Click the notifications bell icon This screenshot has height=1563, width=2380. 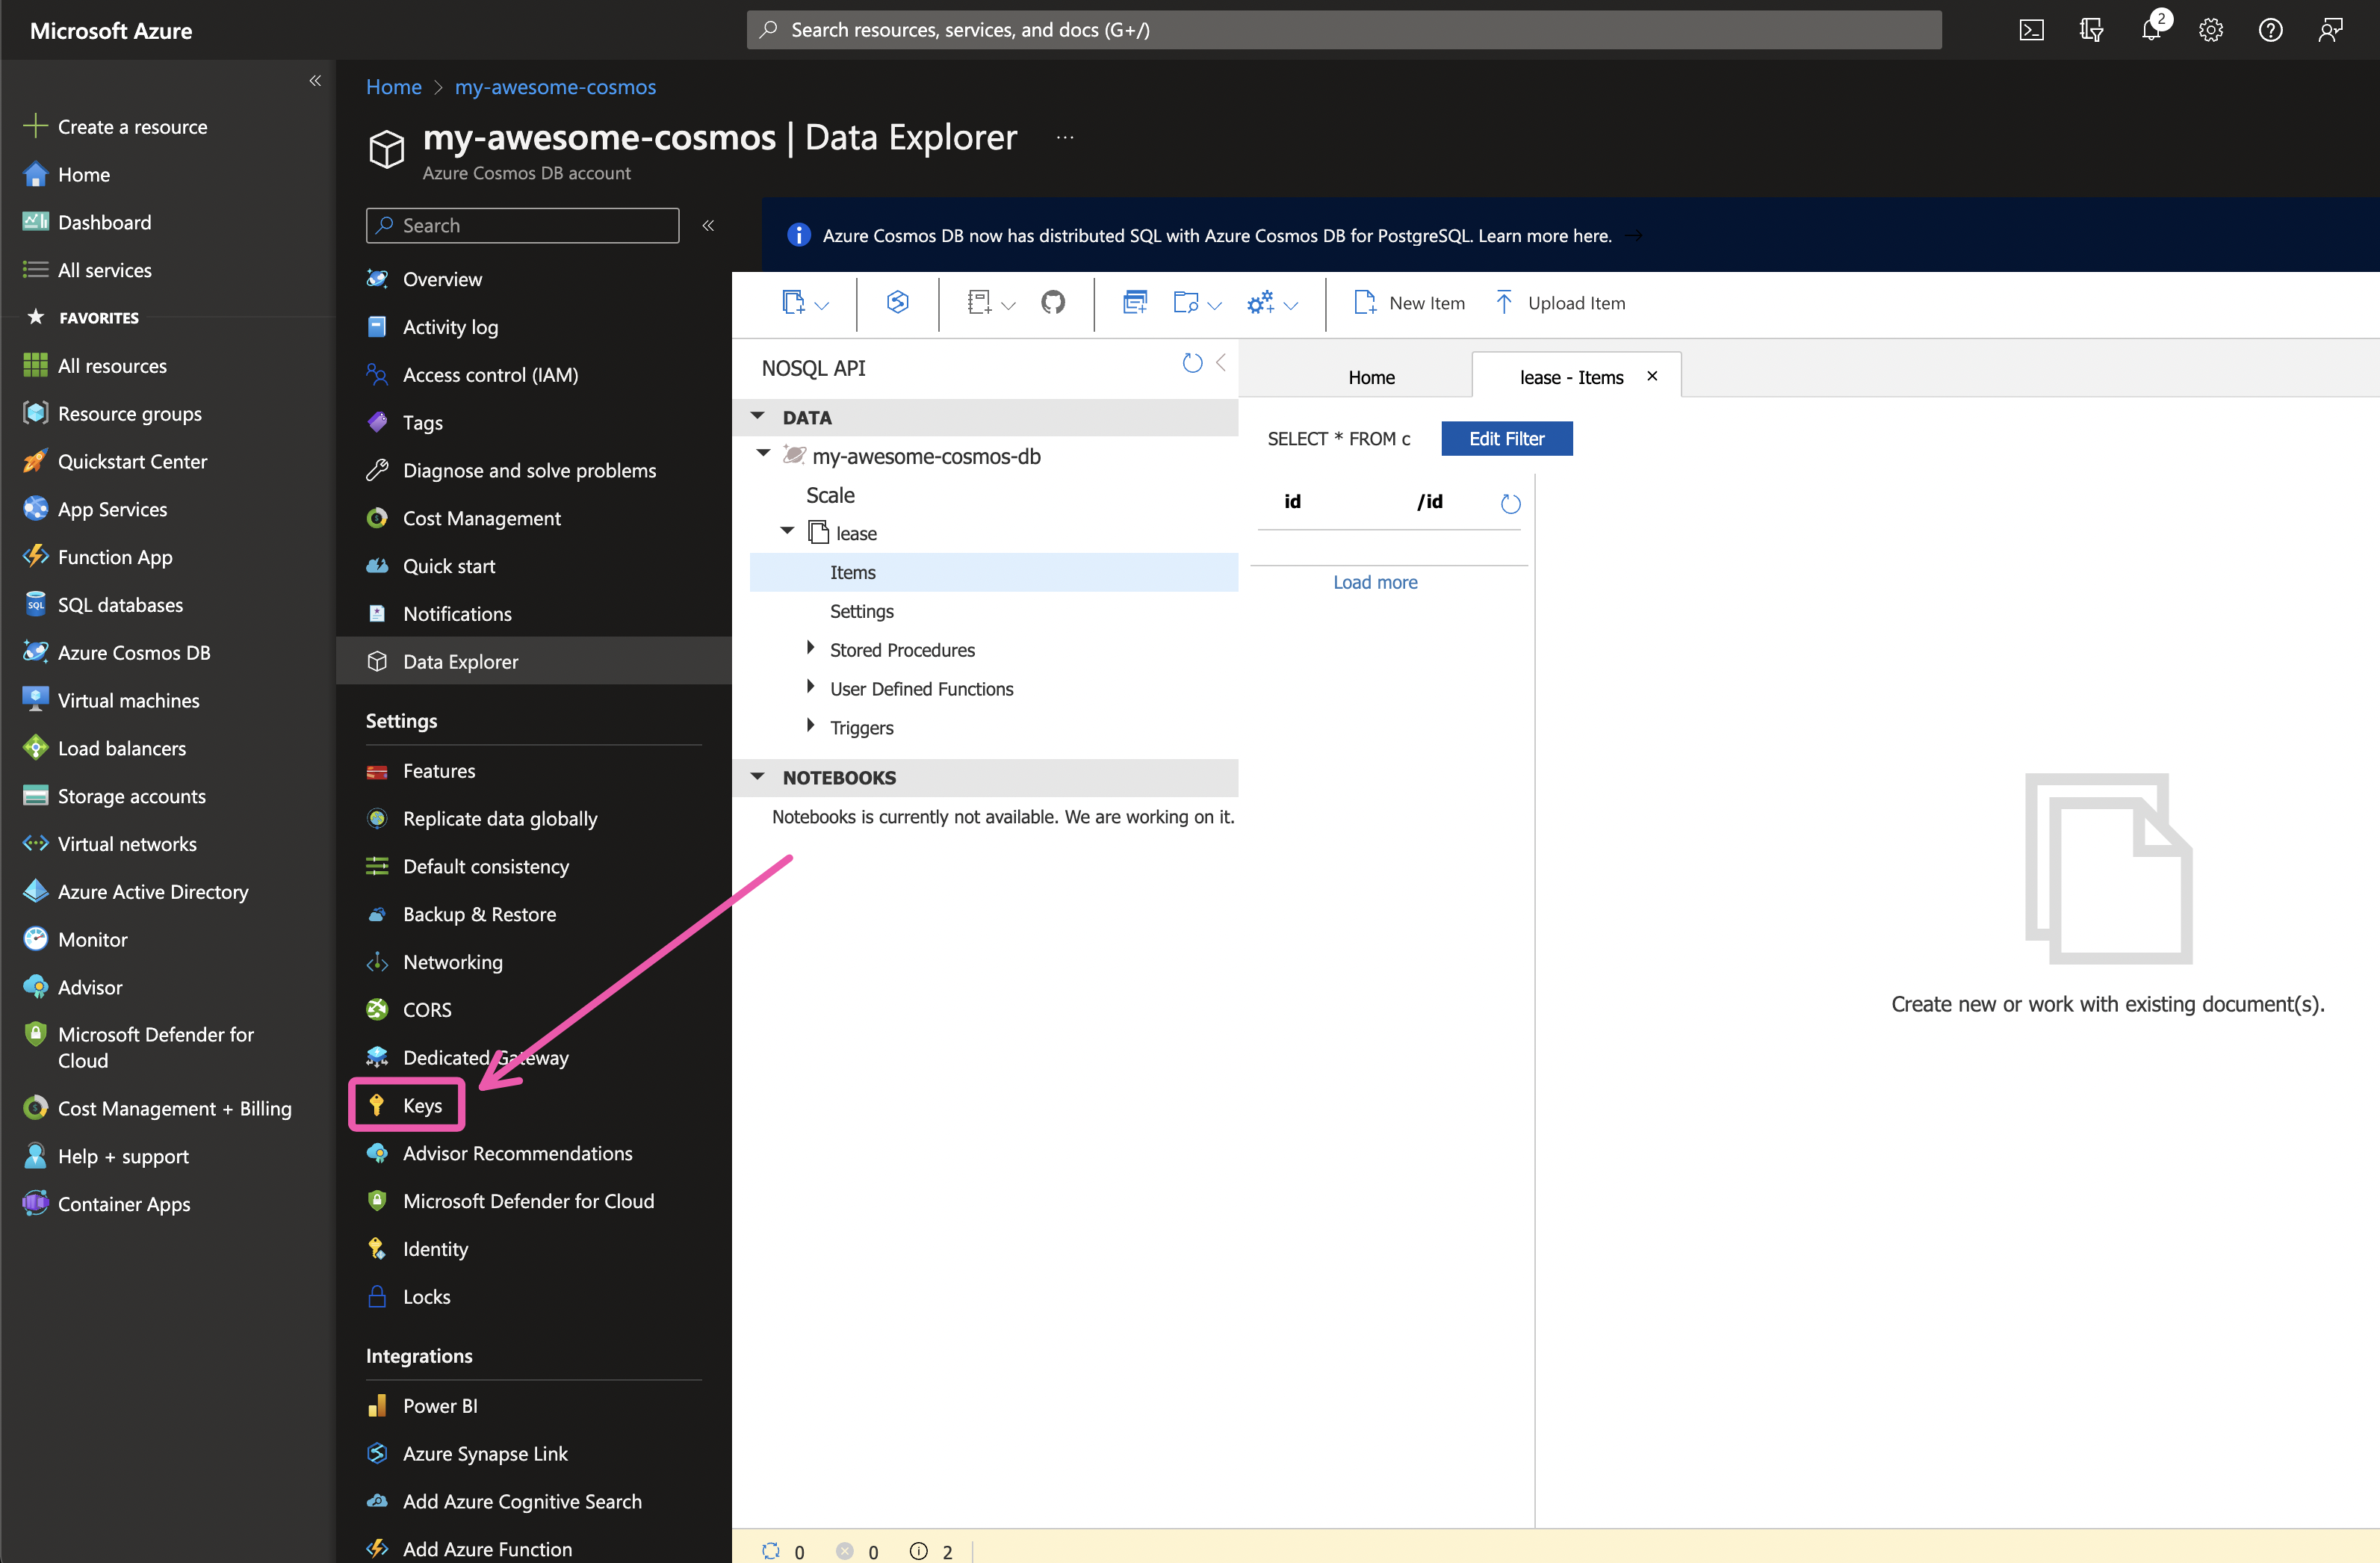(x=2151, y=30)
